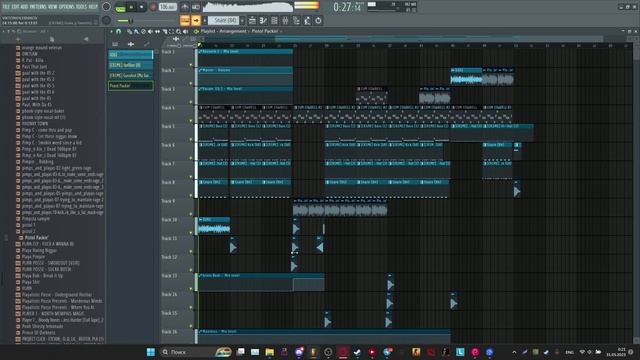640x360 pixels.
Task: Click the first orange button left of pattern selector
Action: tap(185, 20)
